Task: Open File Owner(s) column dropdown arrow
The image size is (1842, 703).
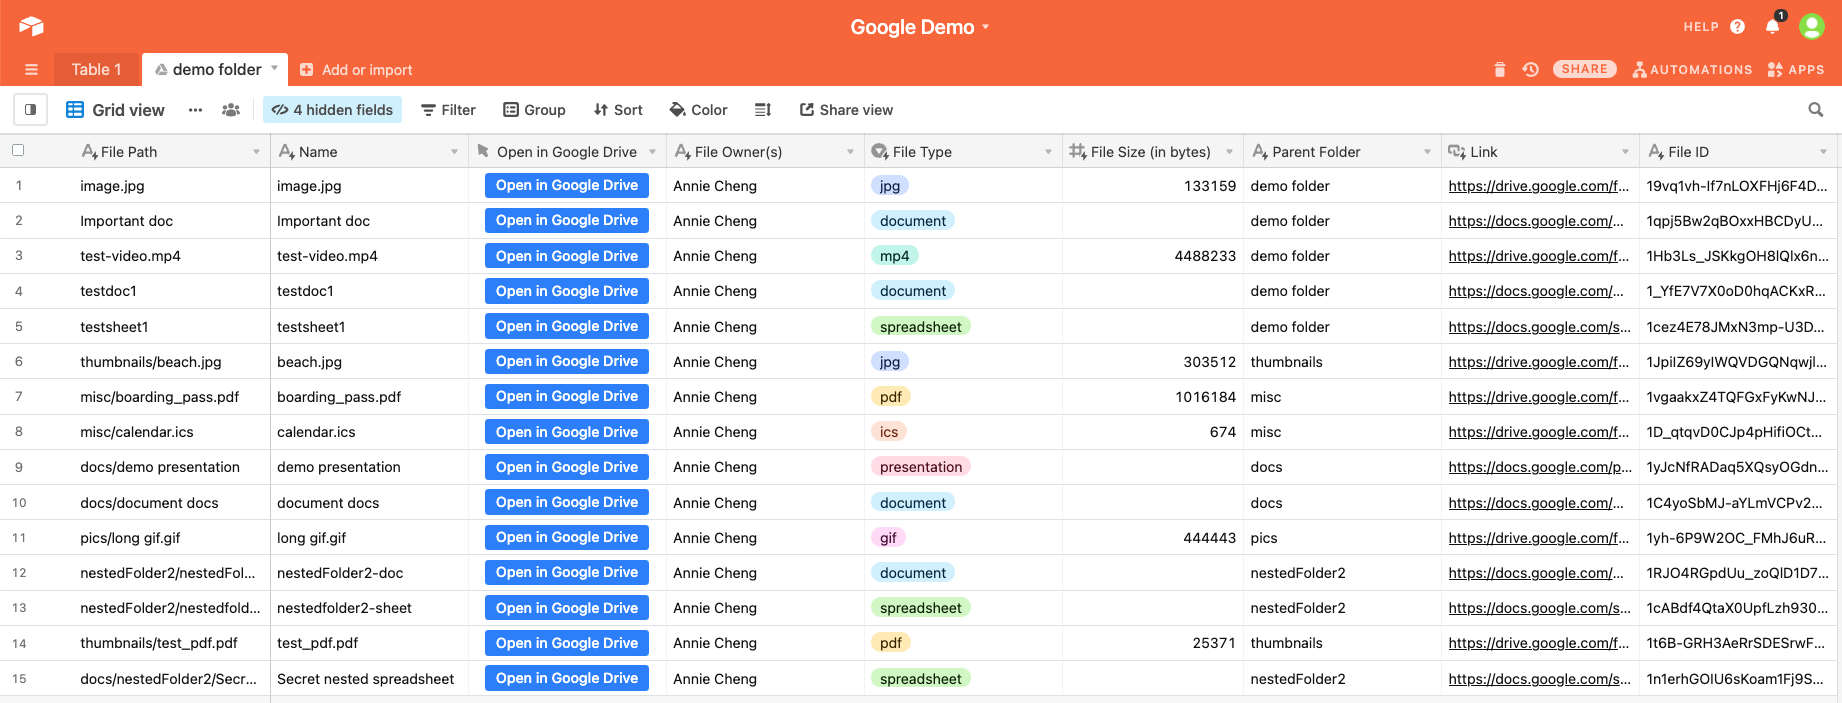Action: coord(850,152)
